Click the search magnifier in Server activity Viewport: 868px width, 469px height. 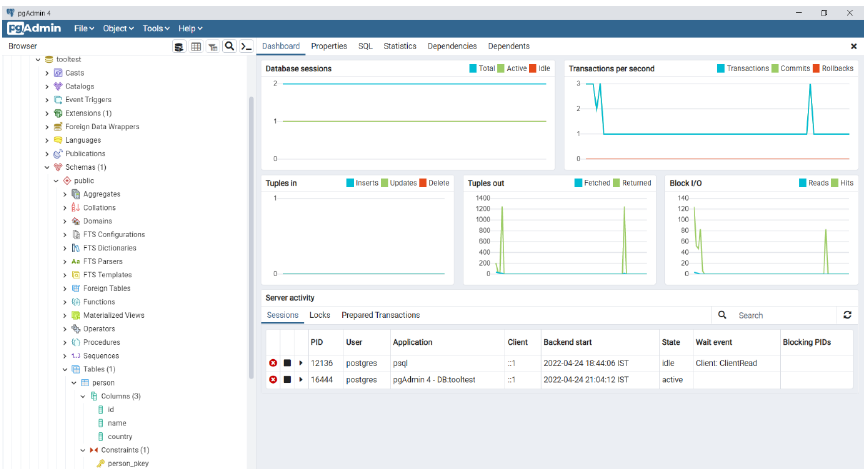(722, 315)
